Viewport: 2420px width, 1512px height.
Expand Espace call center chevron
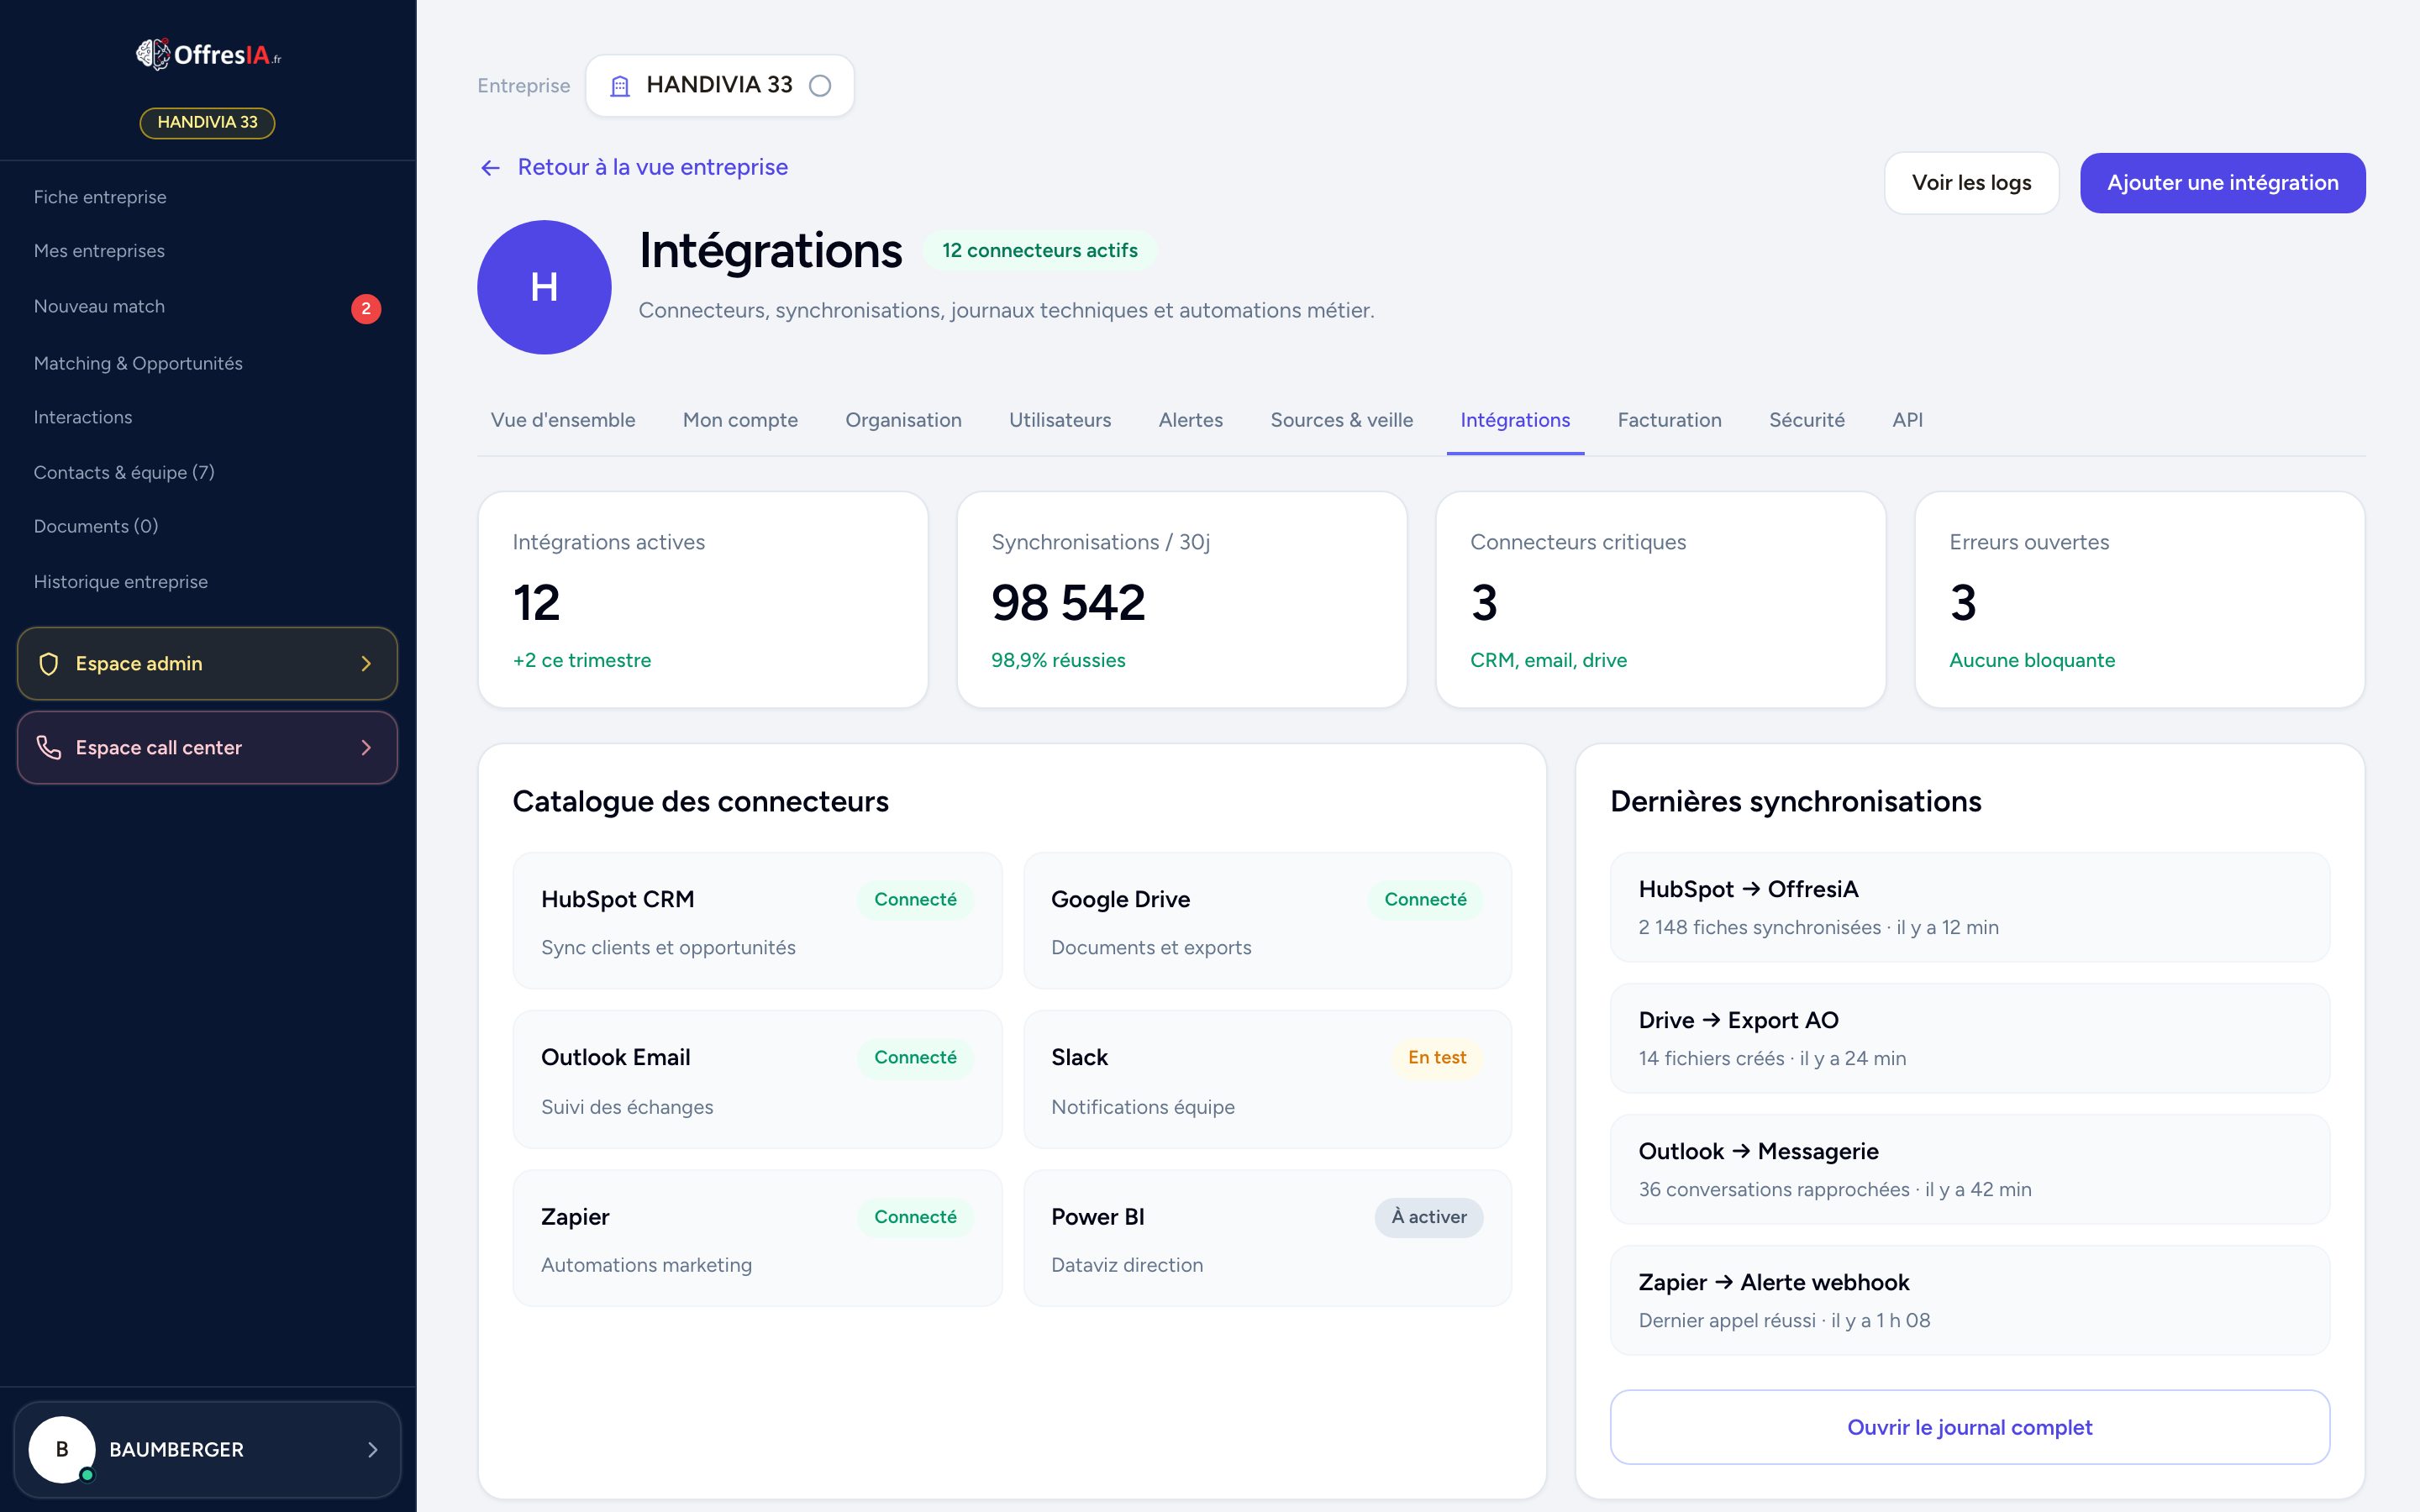[x=366, y=748]
